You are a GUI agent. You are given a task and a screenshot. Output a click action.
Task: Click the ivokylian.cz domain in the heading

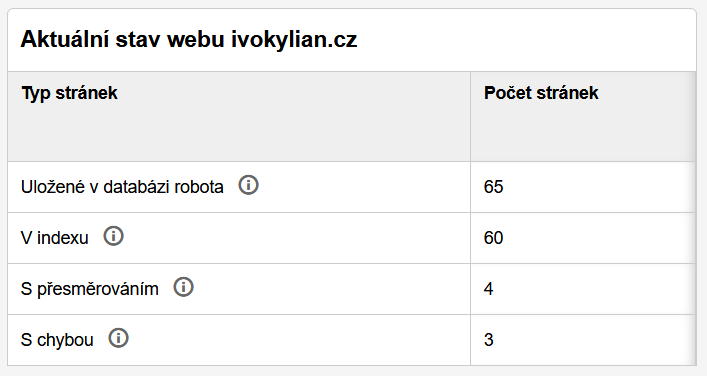click(294, 40)
